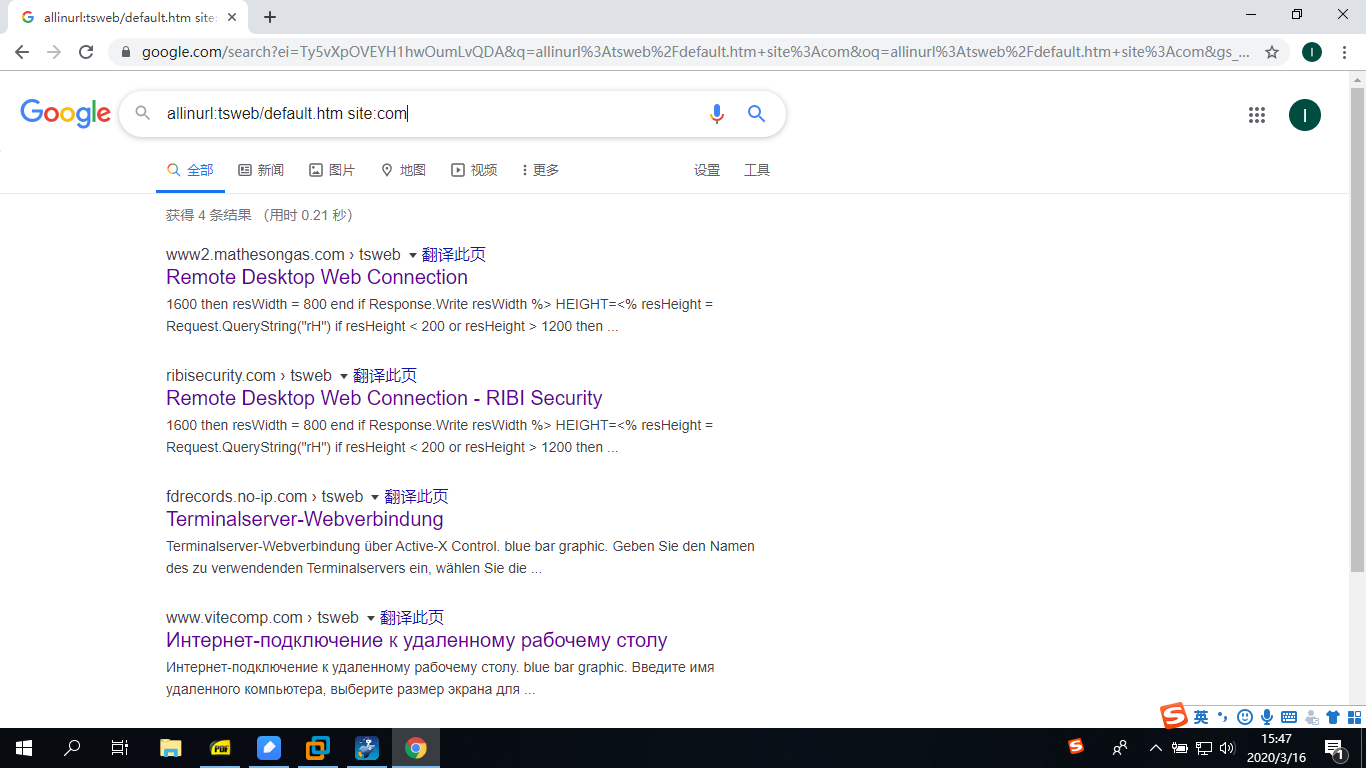Reload the page

click(x=86, y=52)
